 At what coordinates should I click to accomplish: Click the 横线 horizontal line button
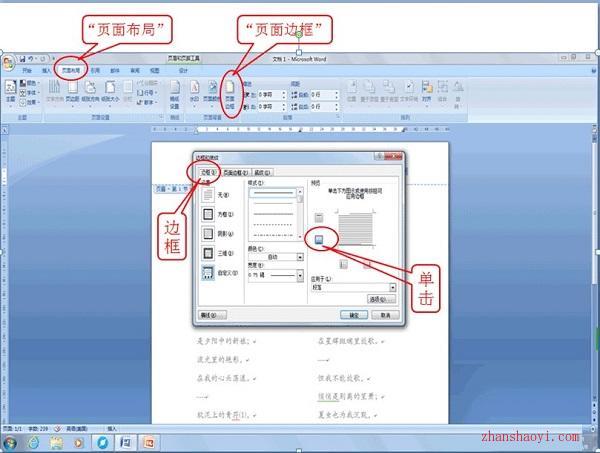click(x=213, y=315)
